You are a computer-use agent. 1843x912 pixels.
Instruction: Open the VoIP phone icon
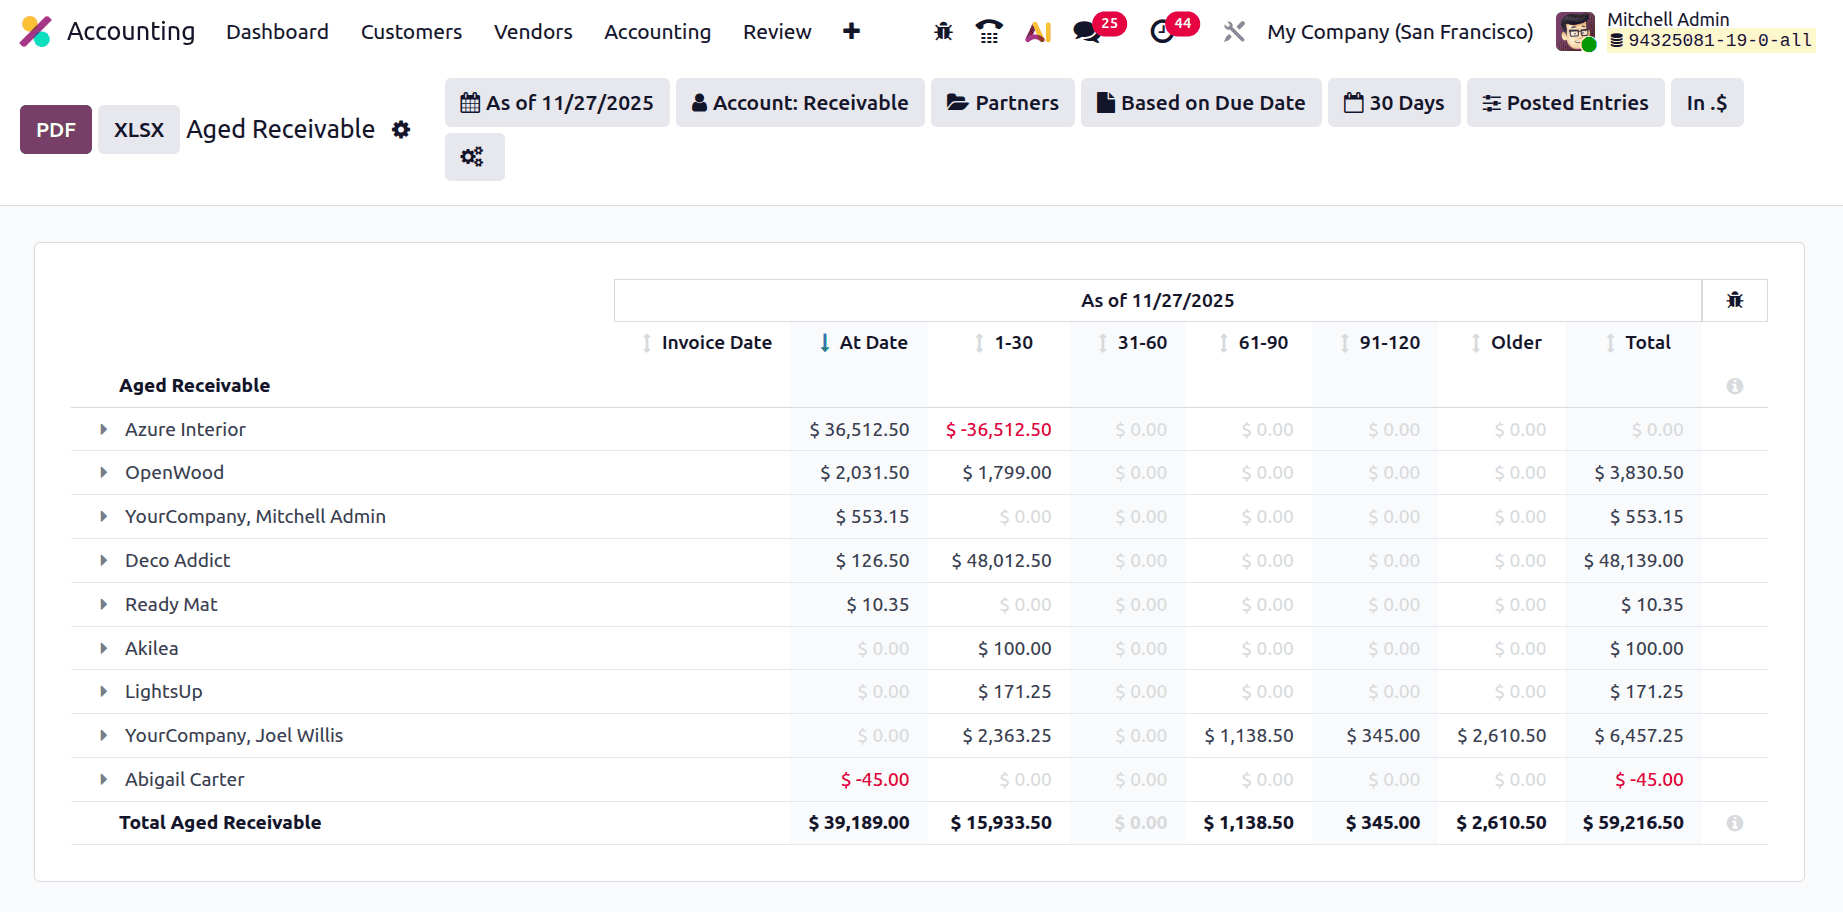[989, 32]
